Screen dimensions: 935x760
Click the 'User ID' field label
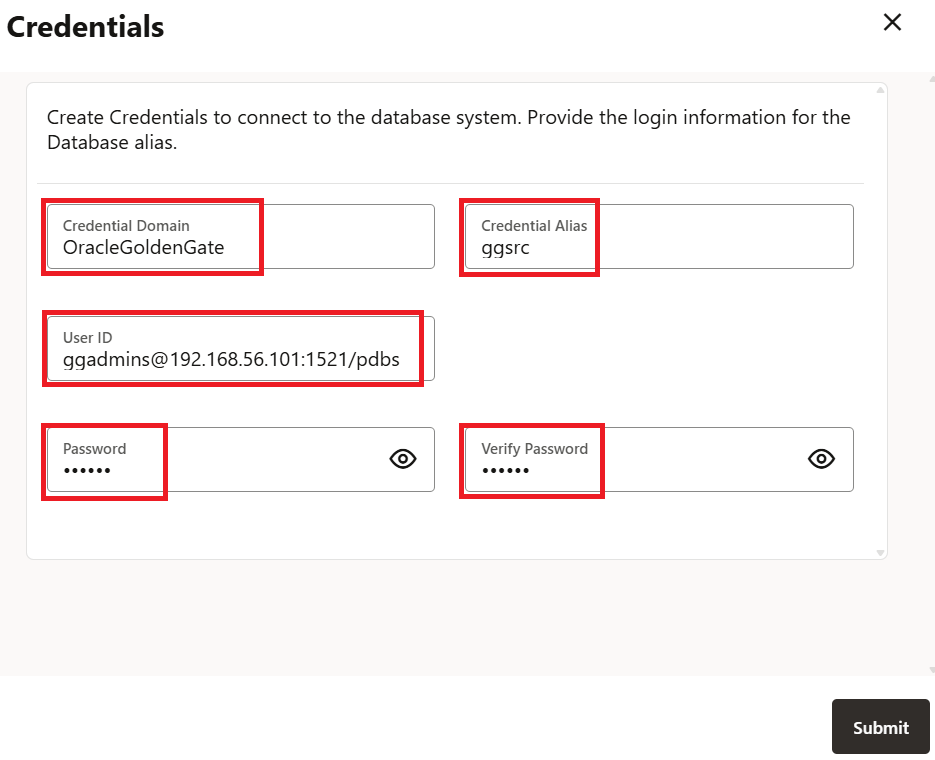[x=87, y=338]
